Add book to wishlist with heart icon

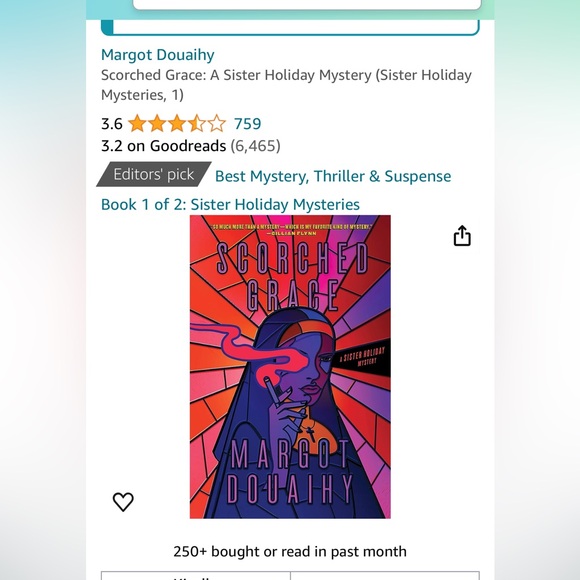[123, 502]
